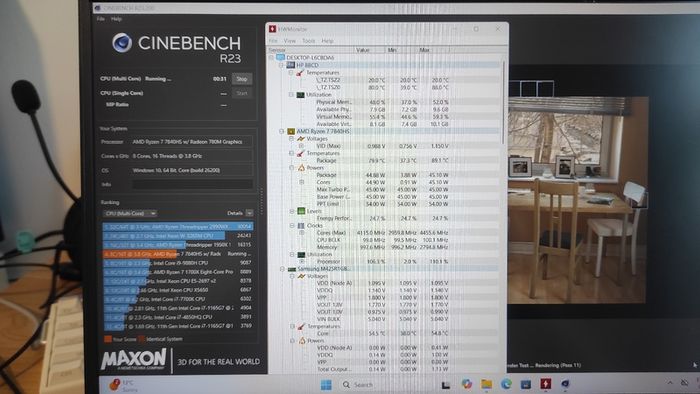
Task: Click the Max column header
Action: click(x=433, y=50)
